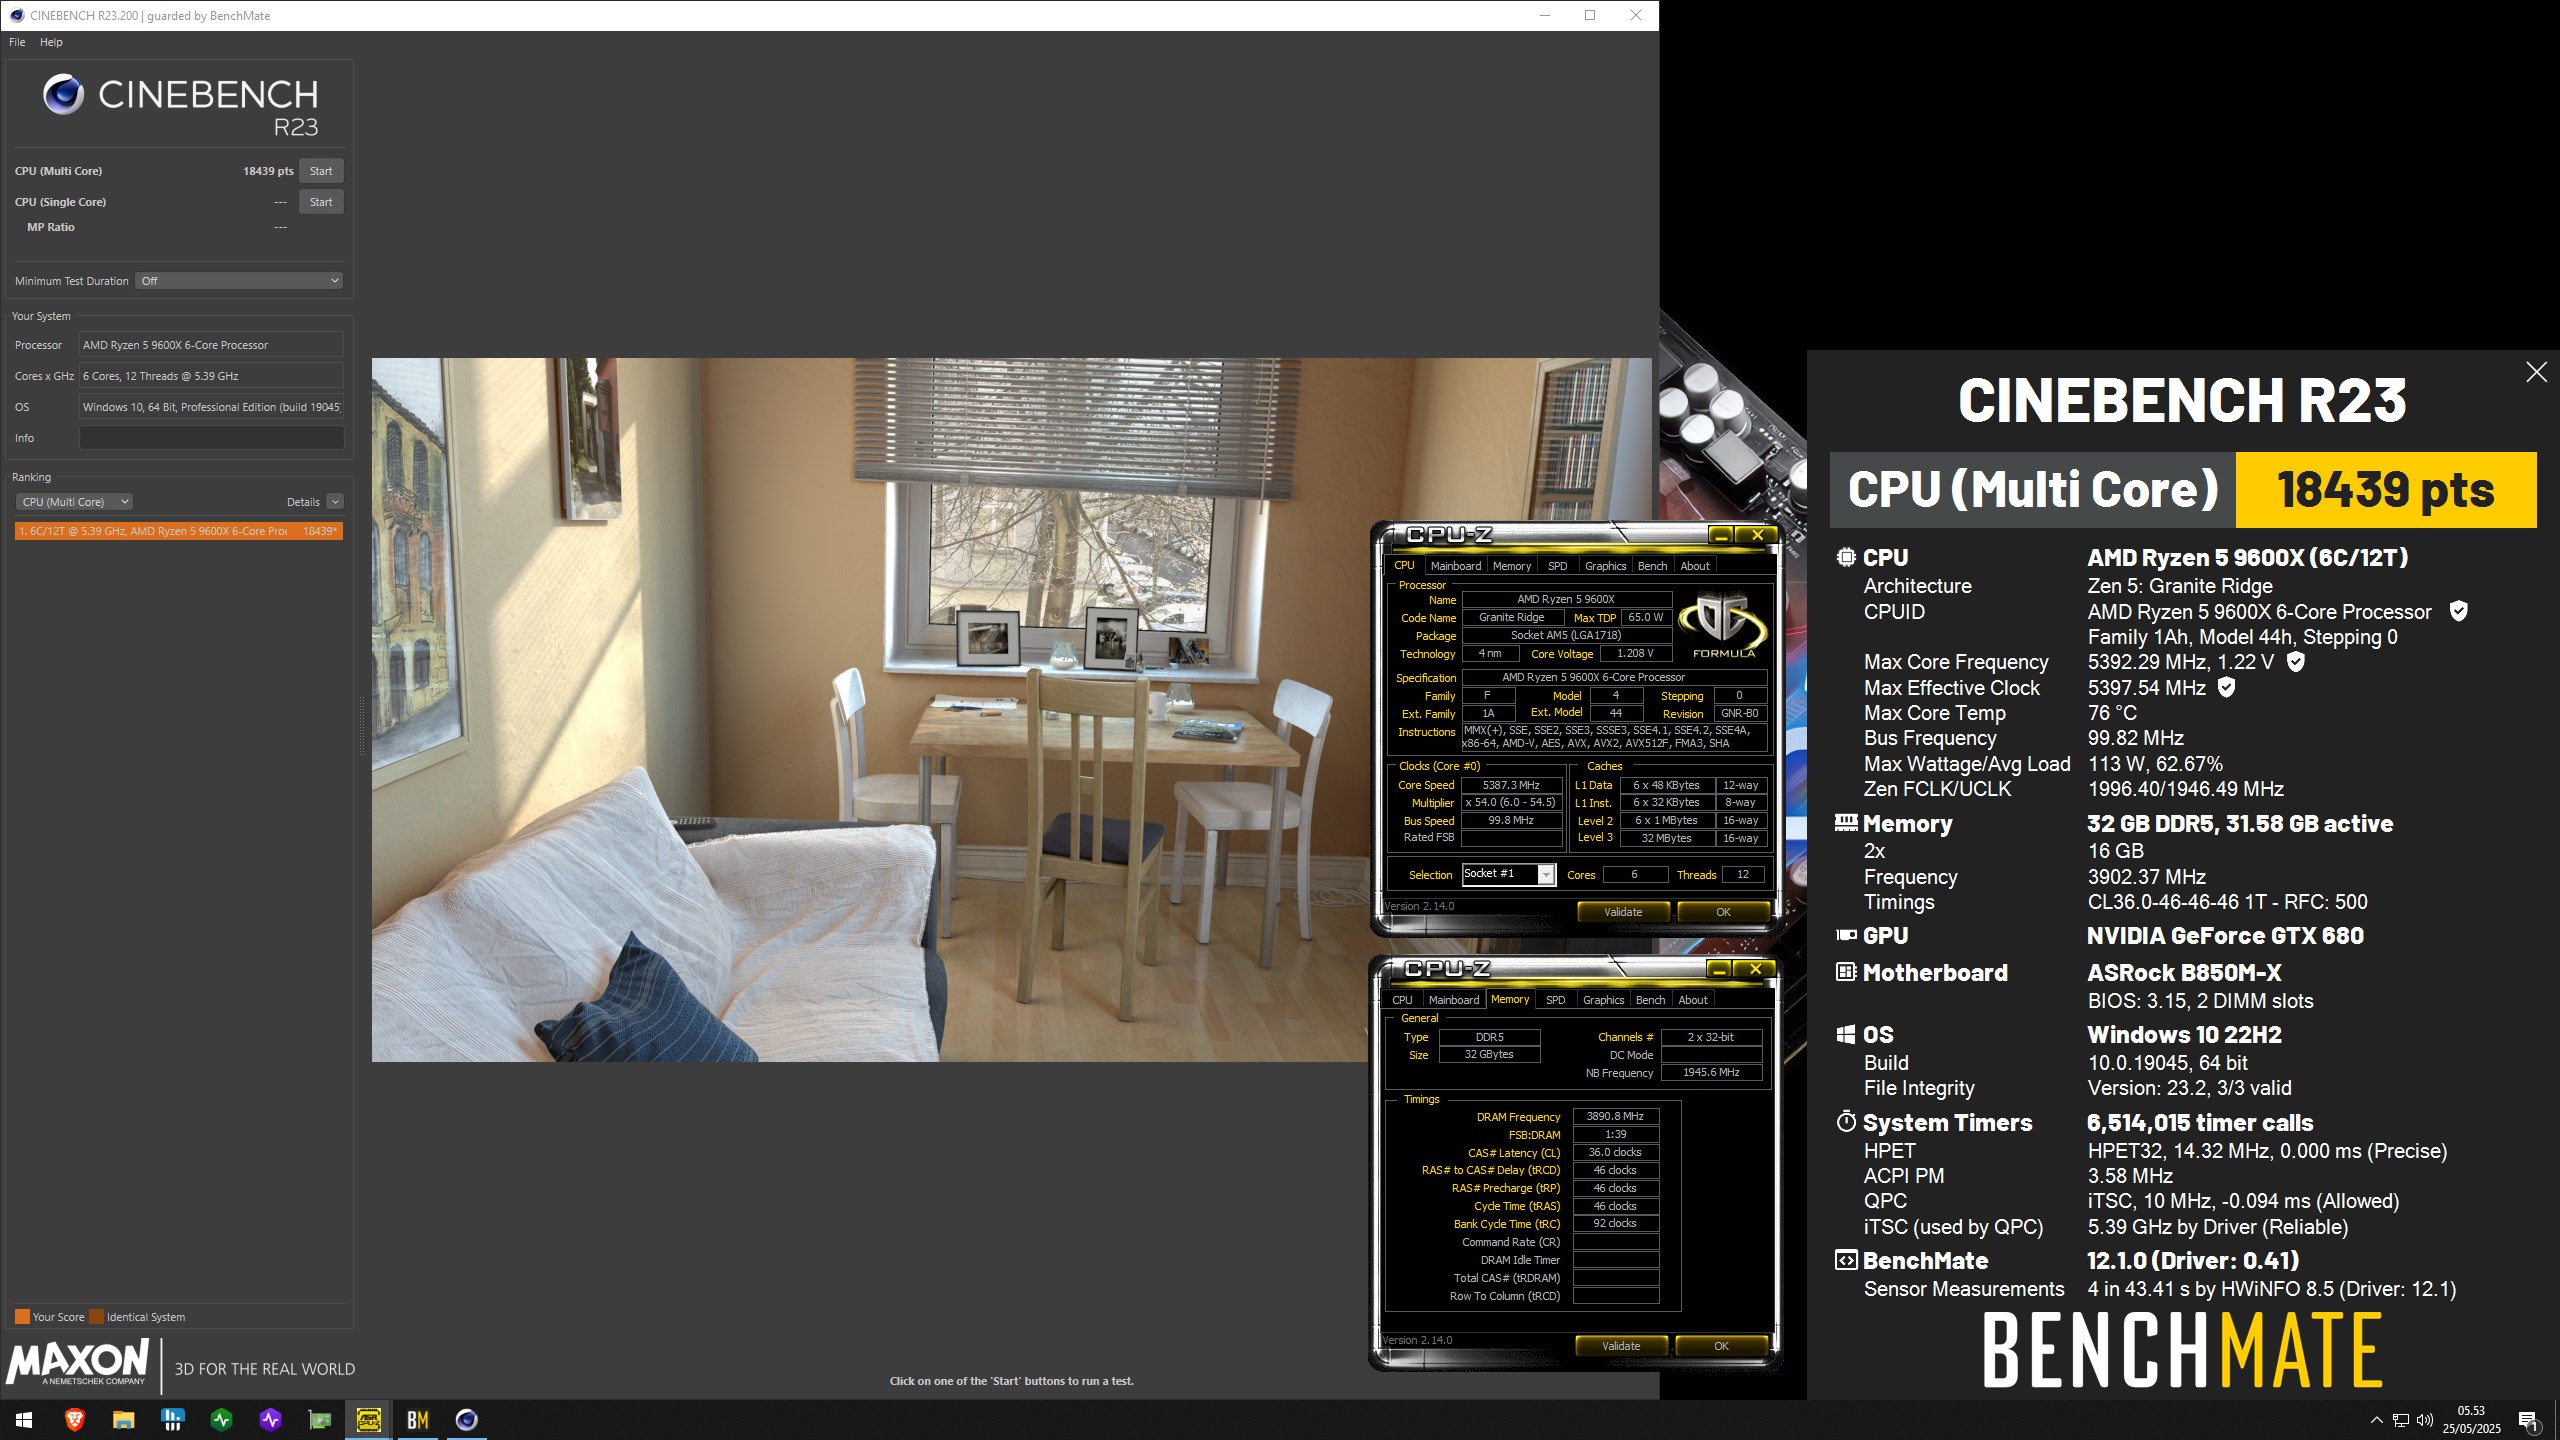The image size is (2560, 1440).
Task: Open the blue bar-chart taskbar app
Action: 172,1420
